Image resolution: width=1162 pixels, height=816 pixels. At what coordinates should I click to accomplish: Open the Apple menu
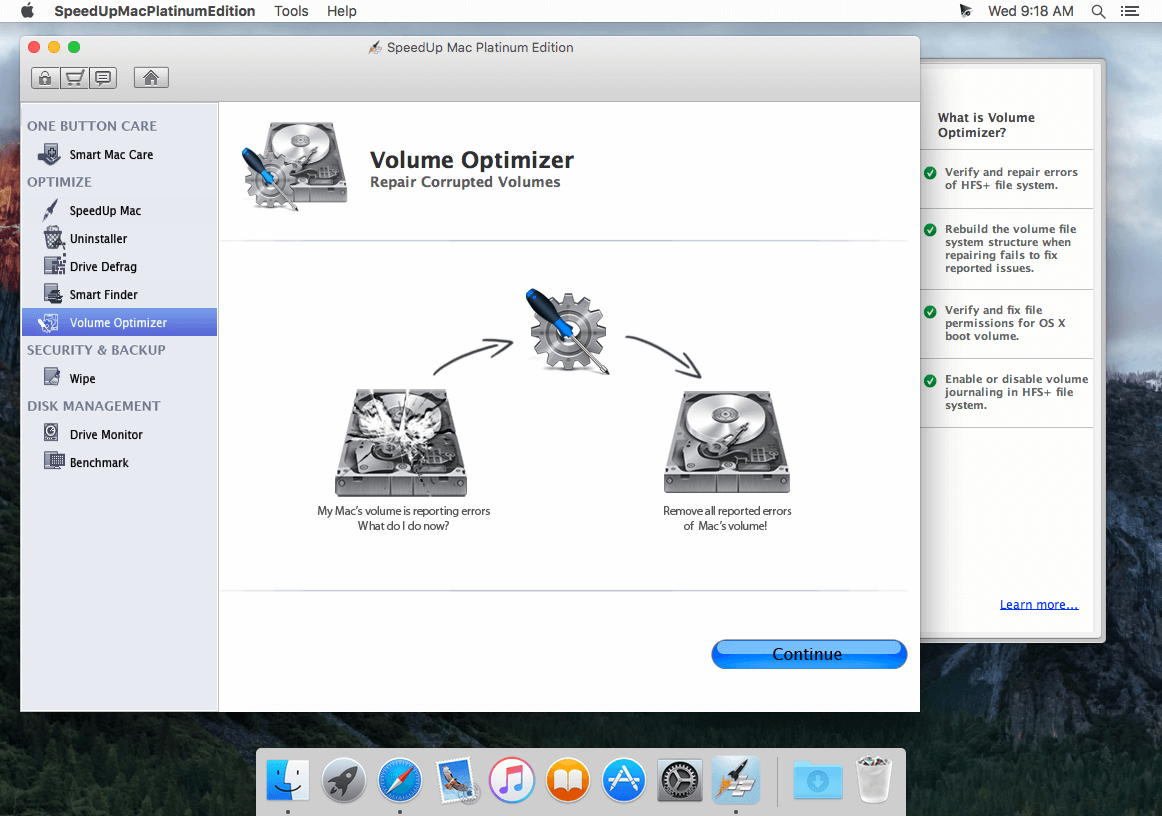[27, 11]
